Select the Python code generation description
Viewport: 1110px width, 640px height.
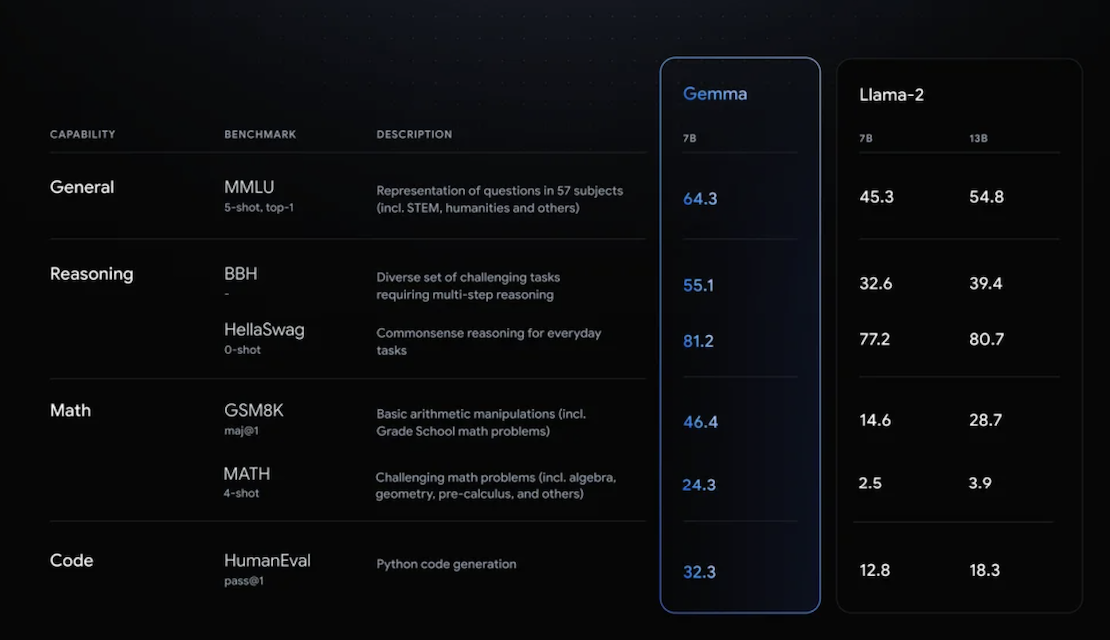coord(446,564)
